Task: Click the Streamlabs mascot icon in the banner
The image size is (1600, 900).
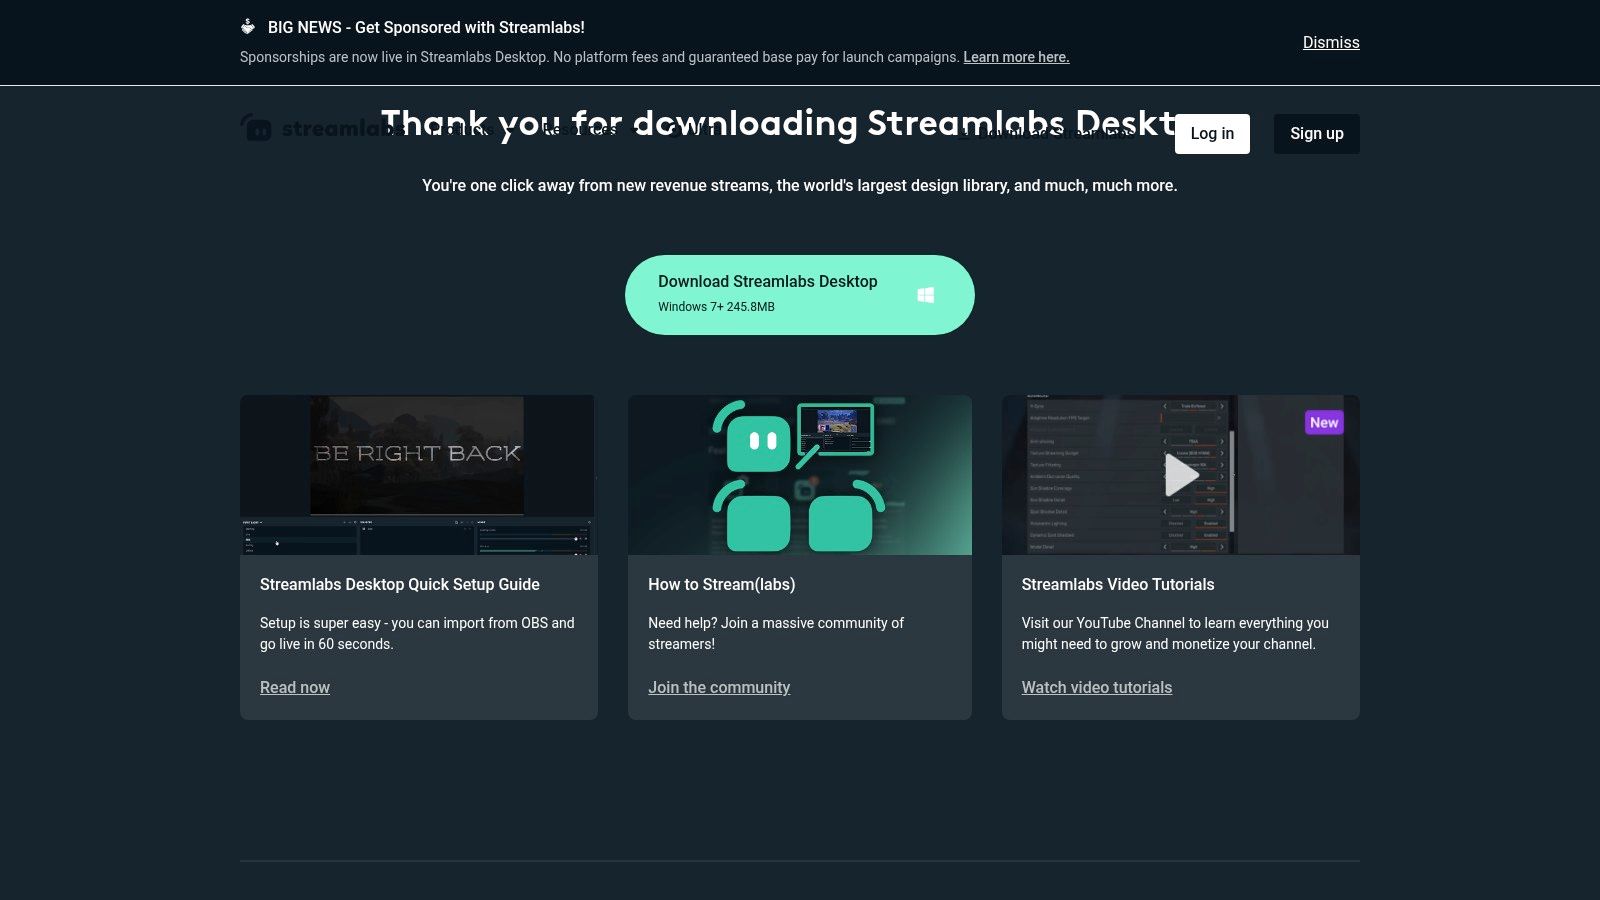Action: (x=246, y=27)
